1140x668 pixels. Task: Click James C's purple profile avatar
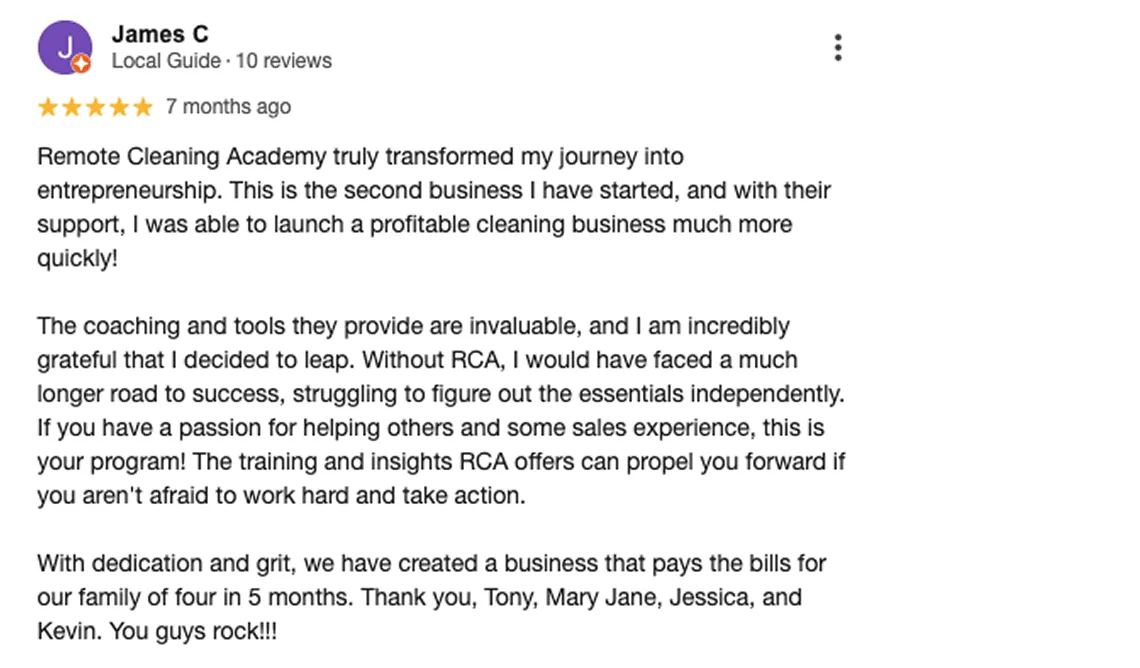click(64, 47)
